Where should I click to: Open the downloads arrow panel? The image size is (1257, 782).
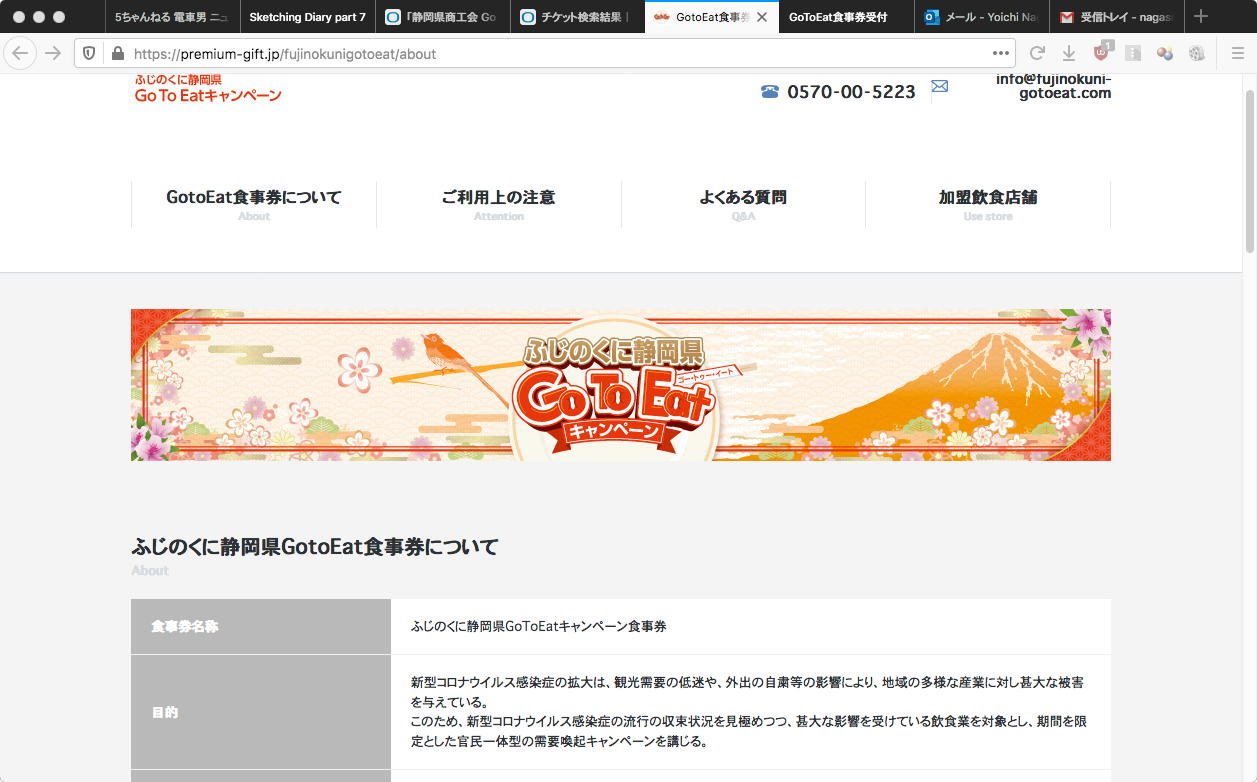coord(1068,53)
